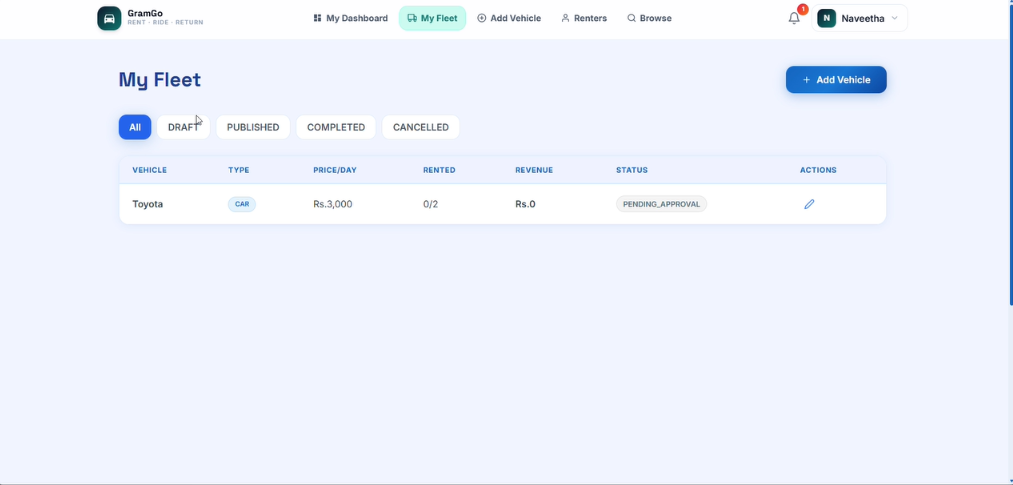The image size is (1013, 485).
Task: Go to Add Vehicle in top navigation
Action: (x=509, y=18)
